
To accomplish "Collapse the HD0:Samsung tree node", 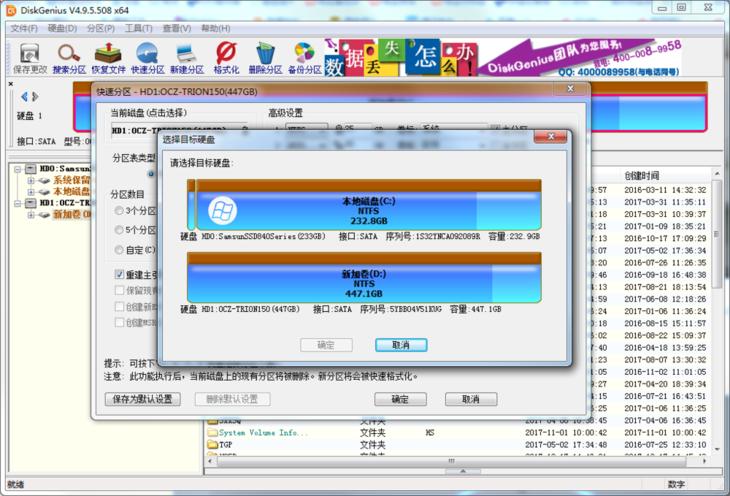I will pos(18,169).
